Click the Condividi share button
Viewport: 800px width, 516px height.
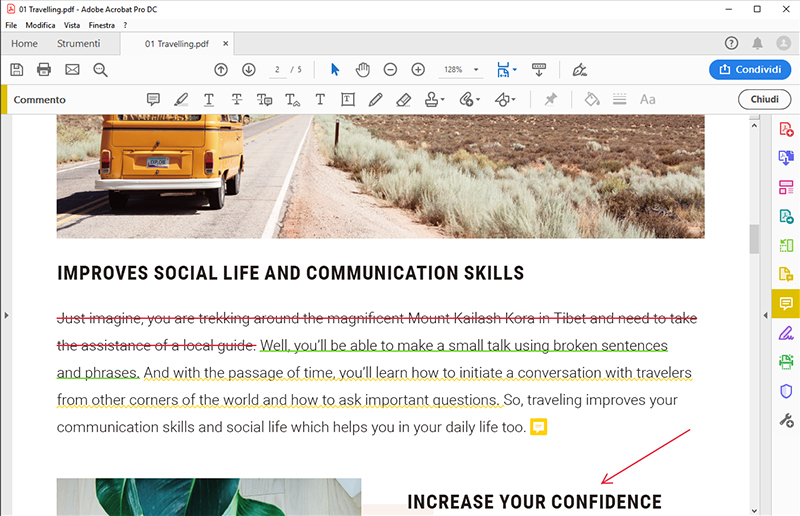click(749, 69)
